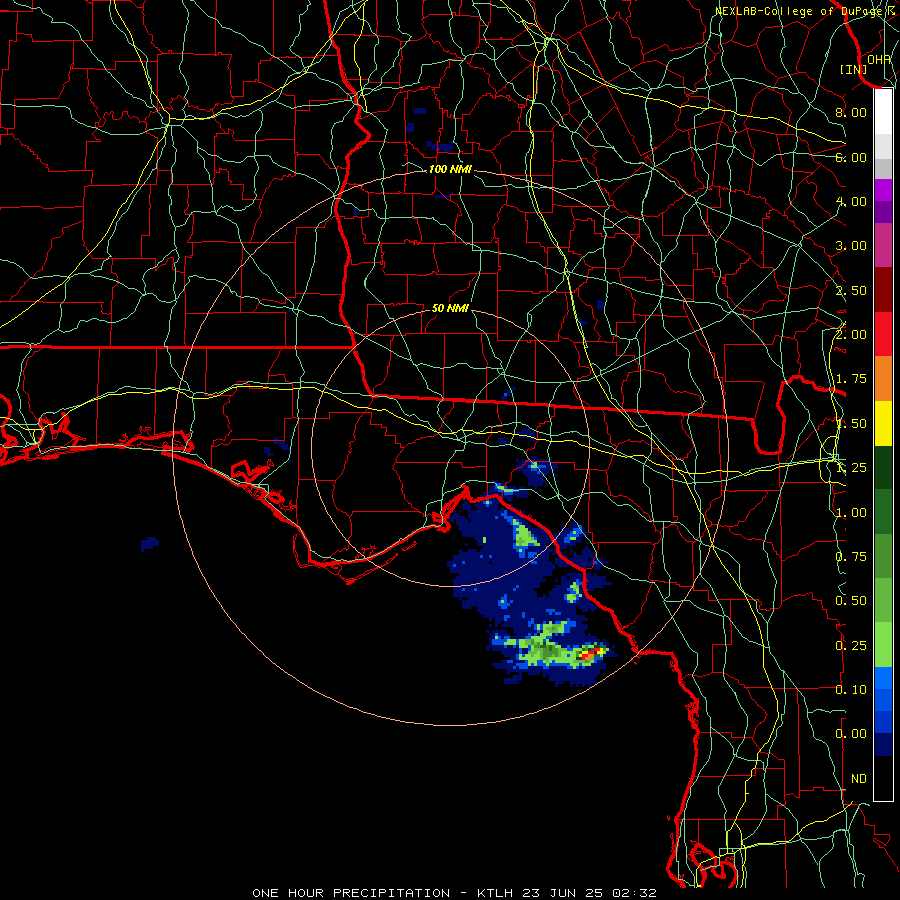Pick the light blue legend swatch
The image size is (900, 900).
883,678
